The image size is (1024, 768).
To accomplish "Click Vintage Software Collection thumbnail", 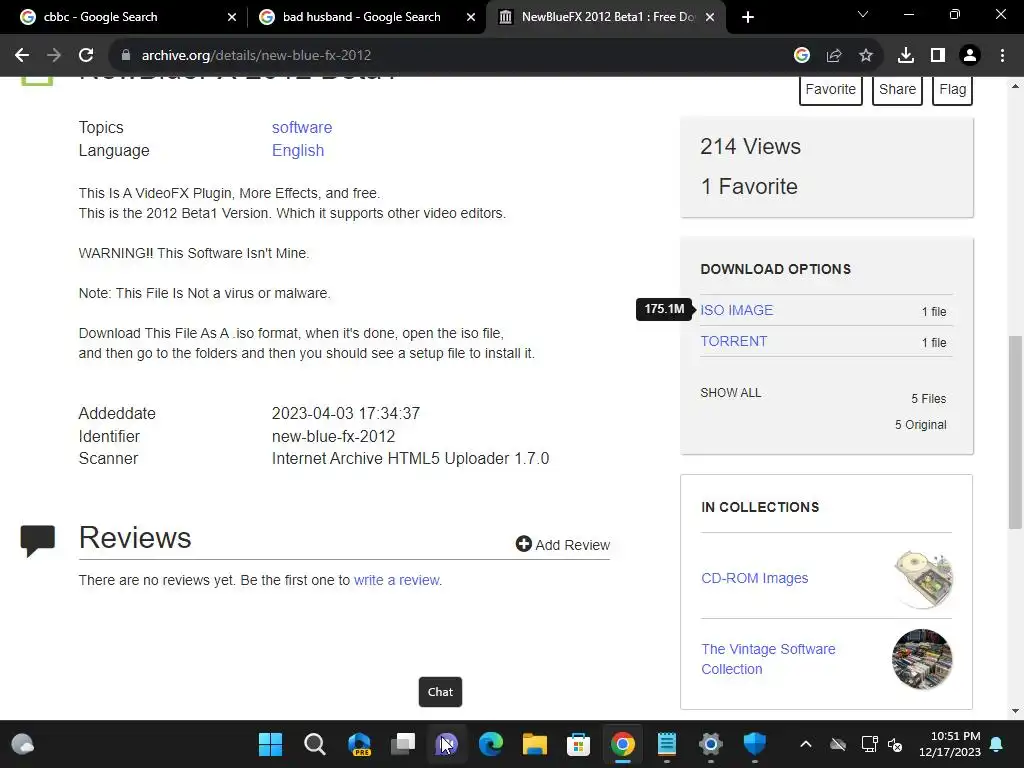I will click(921, 659).
